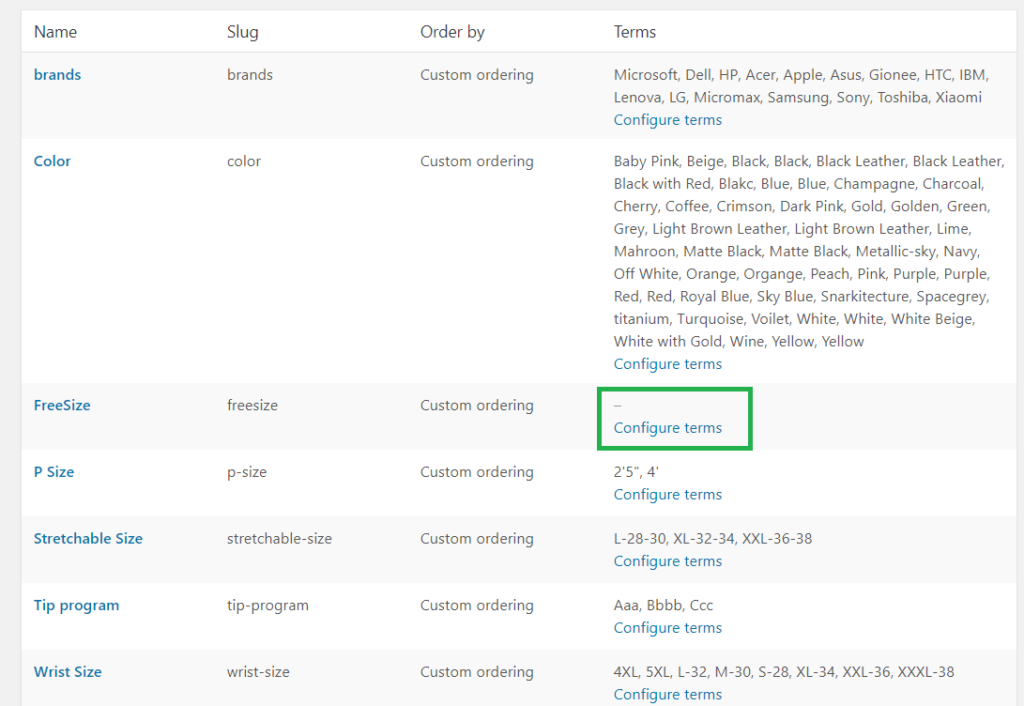Viewport: 1024px width, 706px height.
Task: Click the Slug column header
Action: pyautogui.click(x=243, y=32)
